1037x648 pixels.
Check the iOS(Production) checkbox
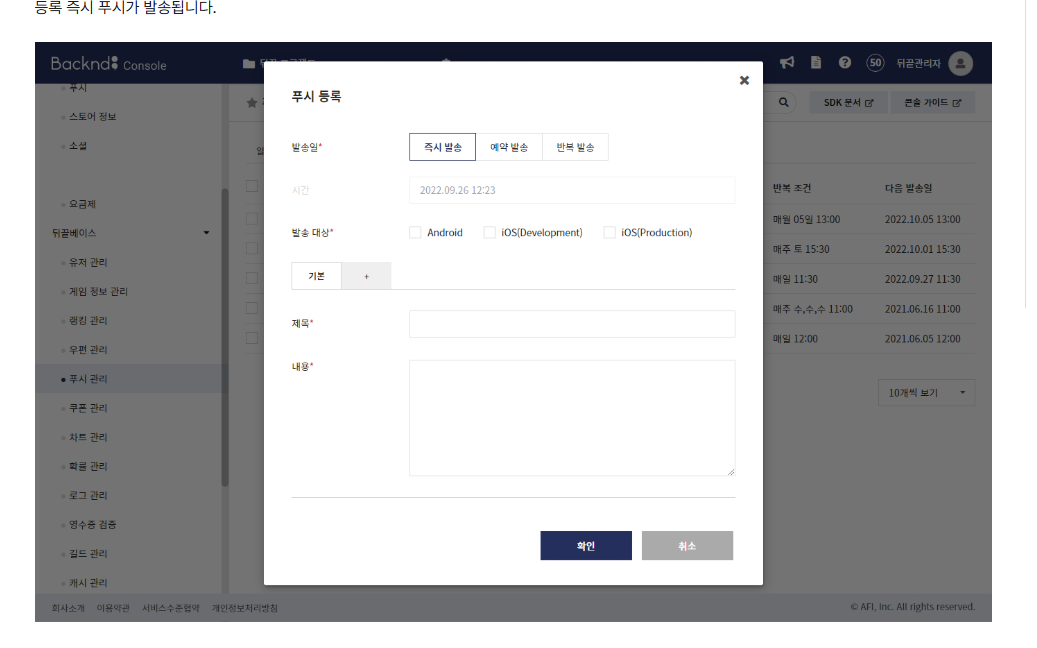coord(609,232)
